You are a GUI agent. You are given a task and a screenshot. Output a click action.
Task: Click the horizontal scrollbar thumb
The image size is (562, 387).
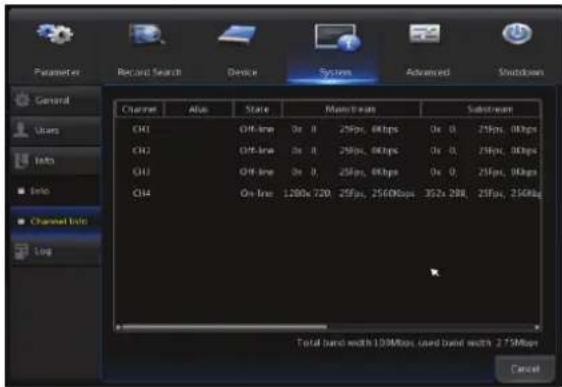pyautogui.click(x=224, y=327)
